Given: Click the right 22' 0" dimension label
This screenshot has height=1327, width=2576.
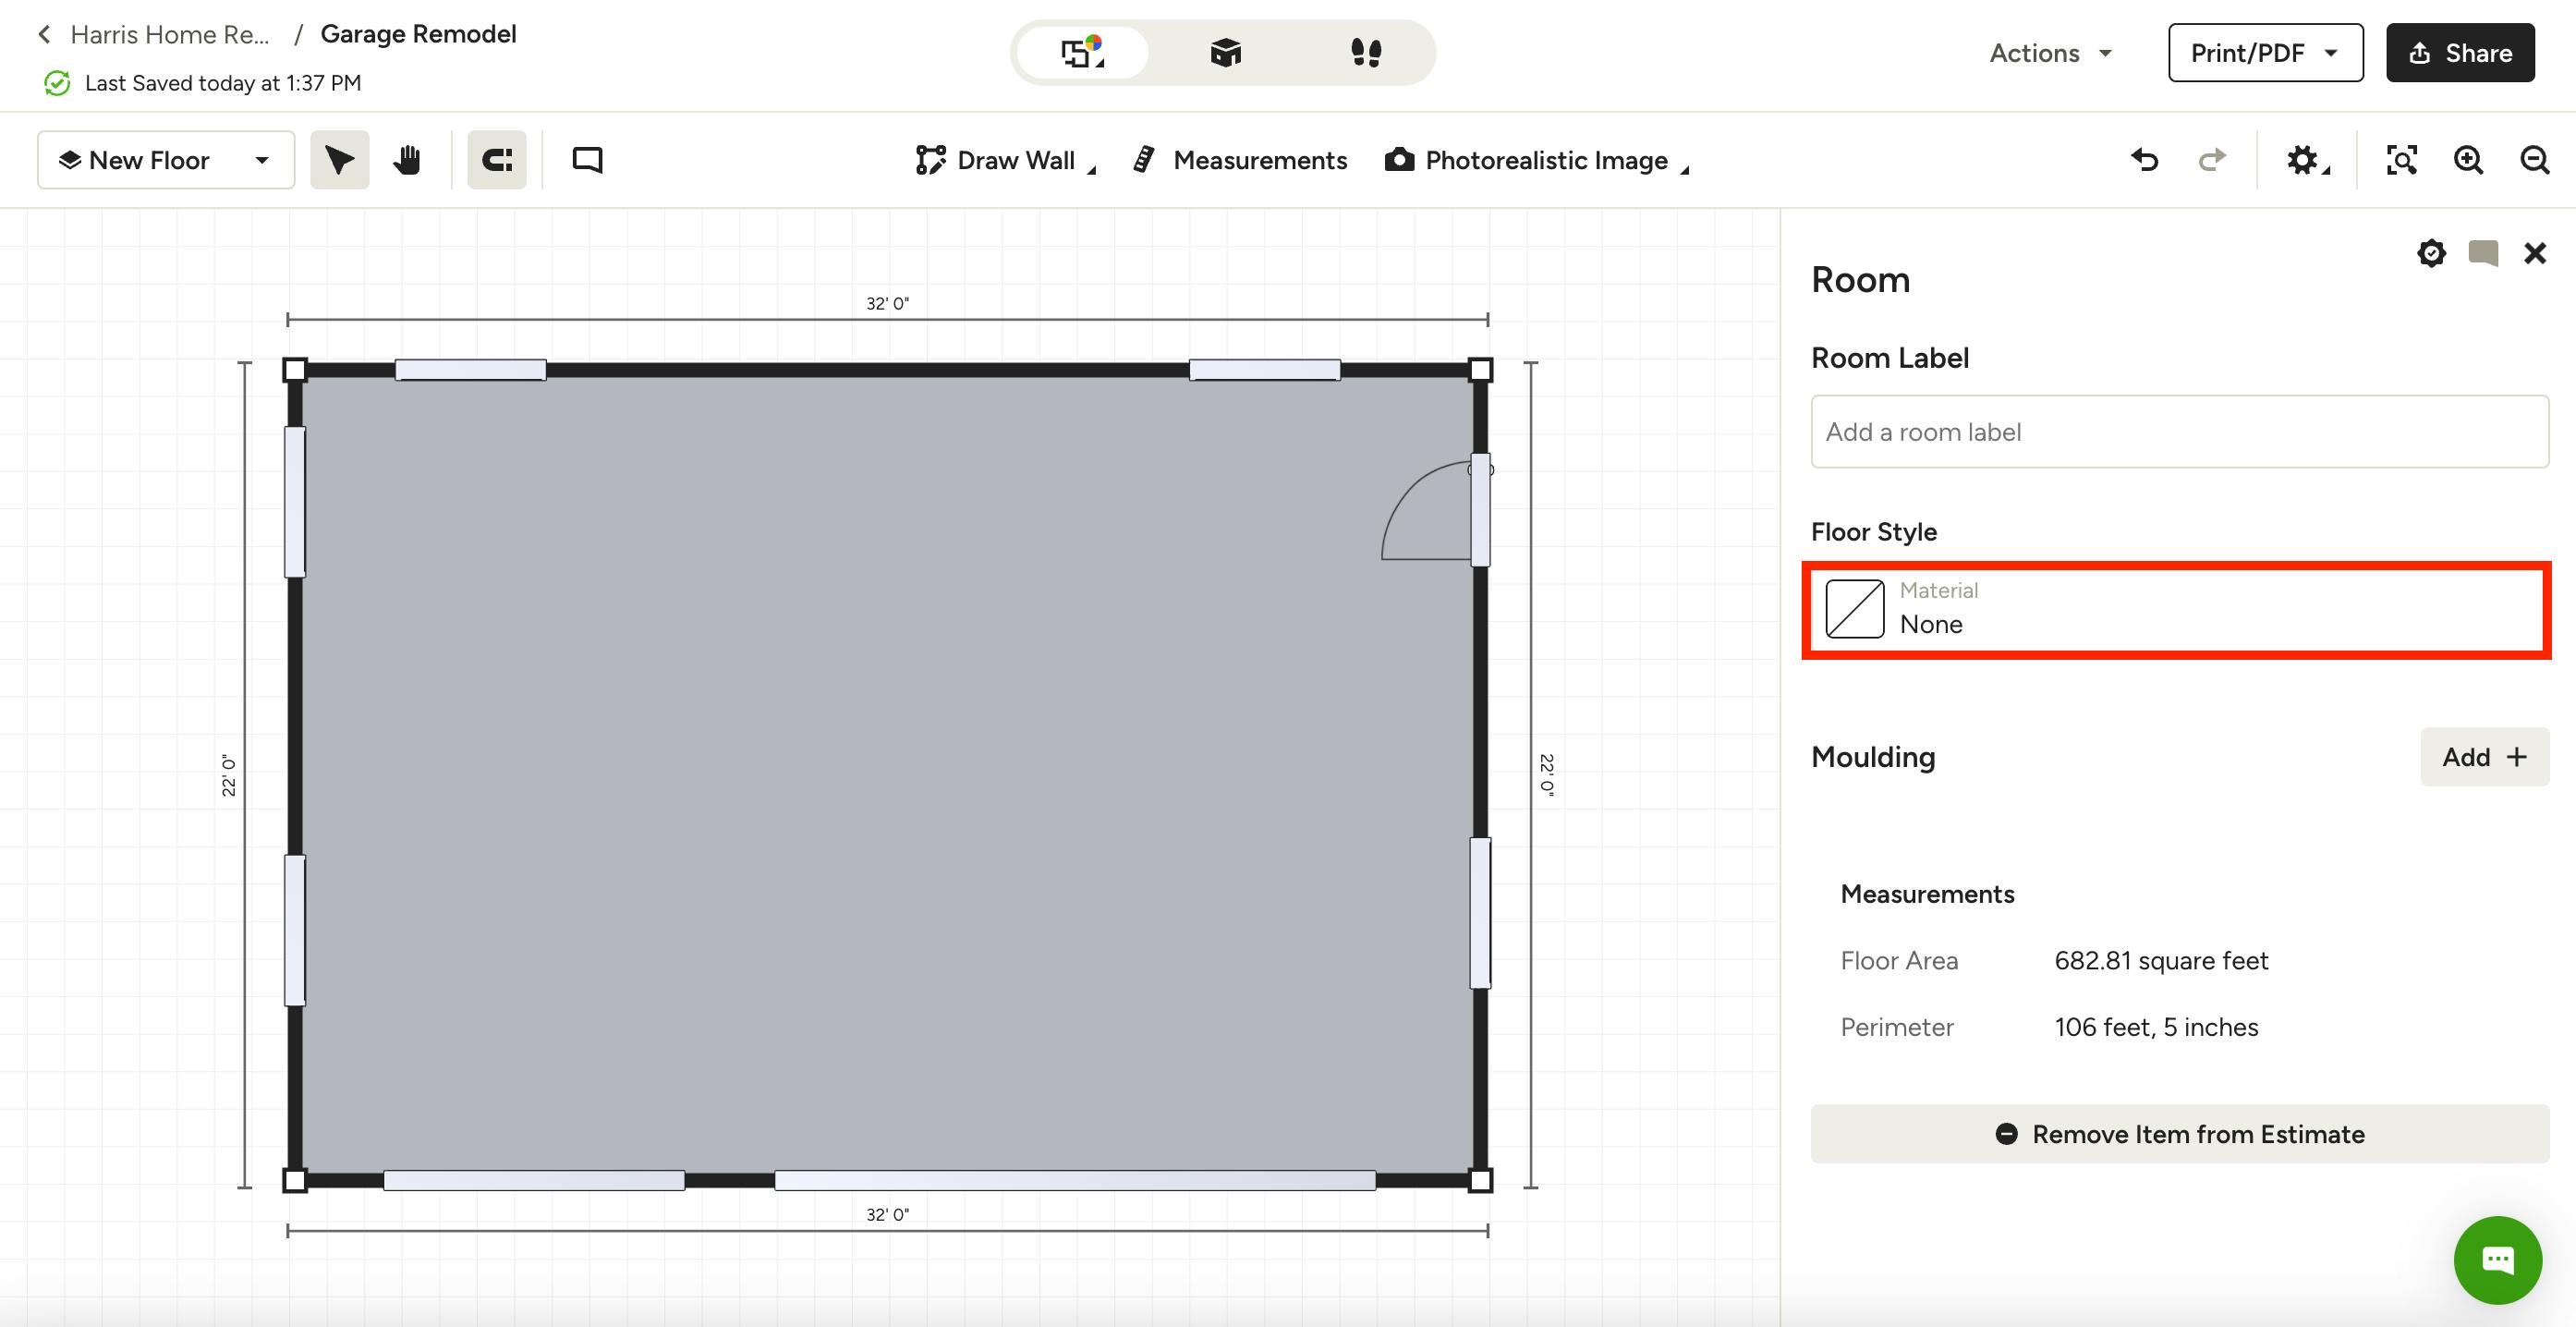Looking at the screenshot, I should point(1547,775).
